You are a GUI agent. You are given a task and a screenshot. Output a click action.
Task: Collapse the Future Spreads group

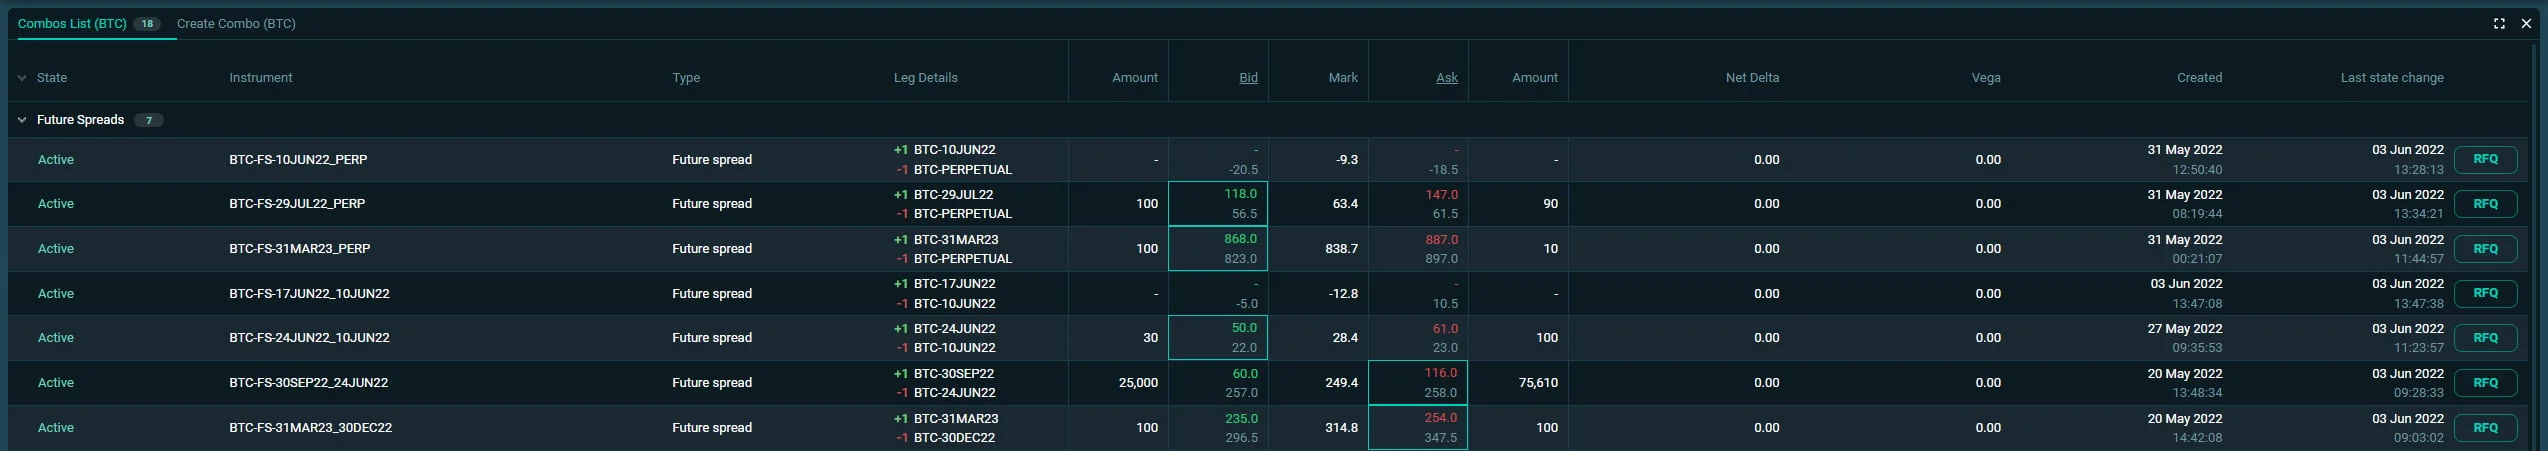[22, 120]
